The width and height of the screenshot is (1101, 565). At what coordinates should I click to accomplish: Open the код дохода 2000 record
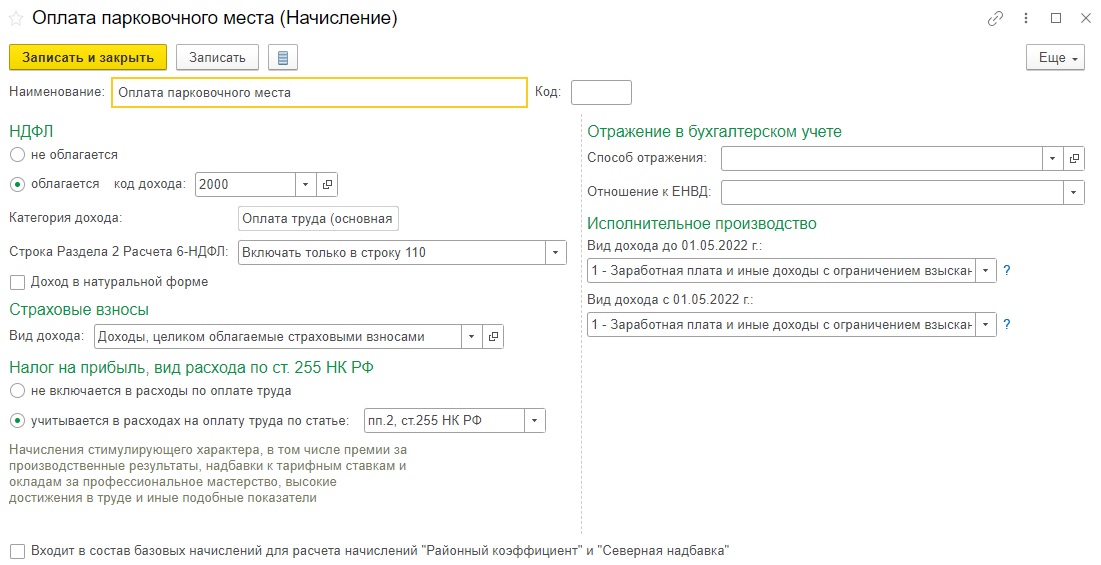tap(327, 185)
